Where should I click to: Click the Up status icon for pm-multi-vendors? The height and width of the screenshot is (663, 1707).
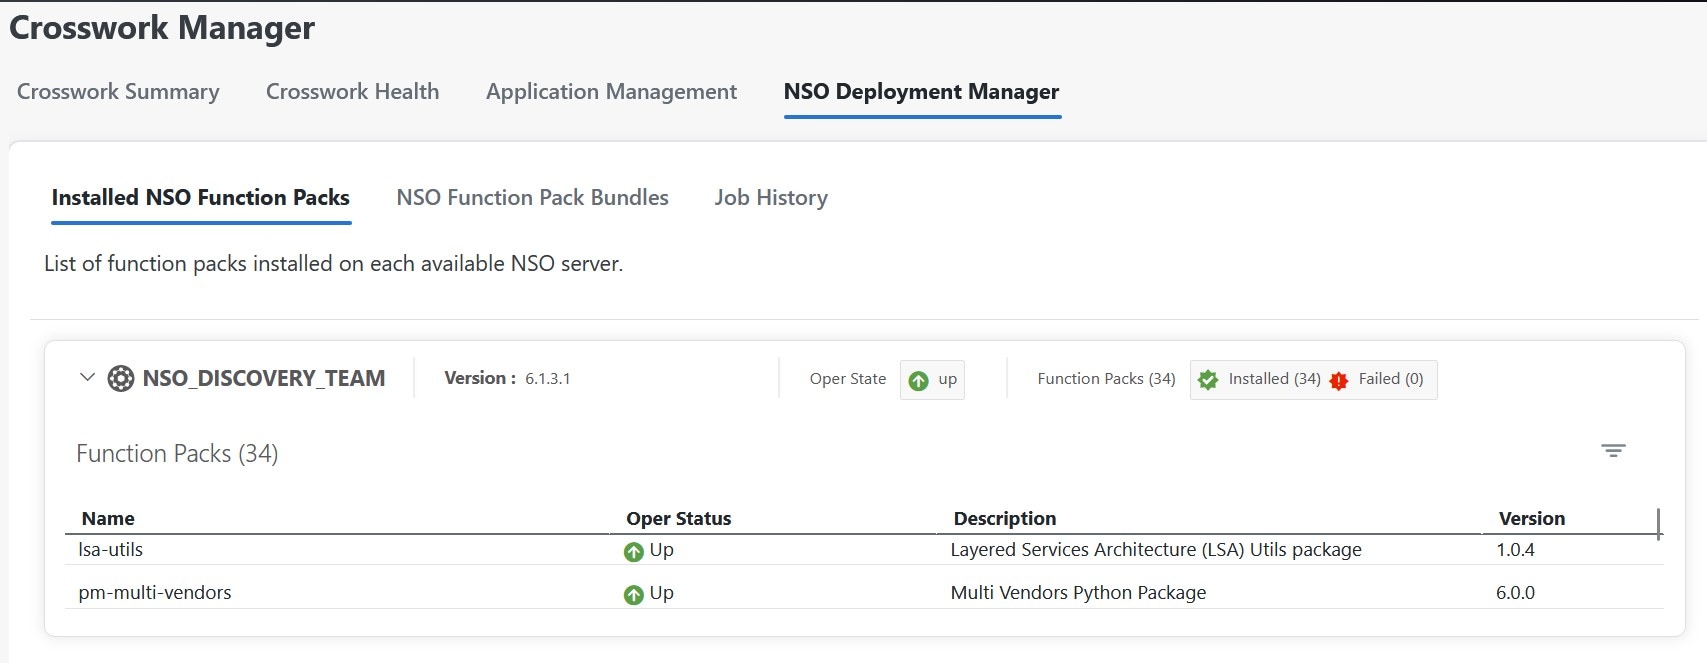[633, 595]
